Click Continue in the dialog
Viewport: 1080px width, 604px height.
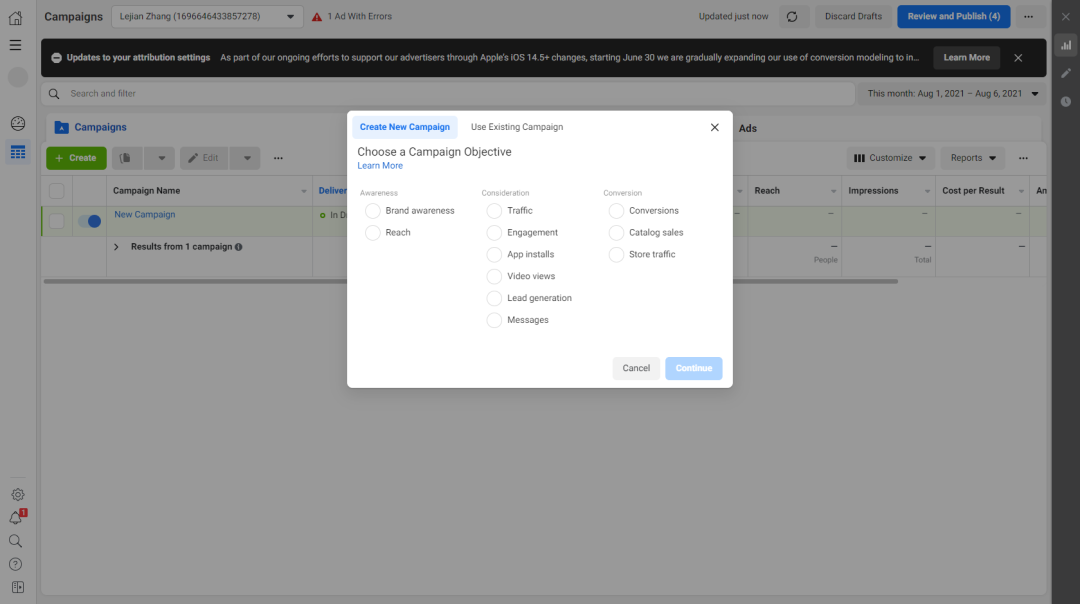pyautogui.click(x=694, y=368)
